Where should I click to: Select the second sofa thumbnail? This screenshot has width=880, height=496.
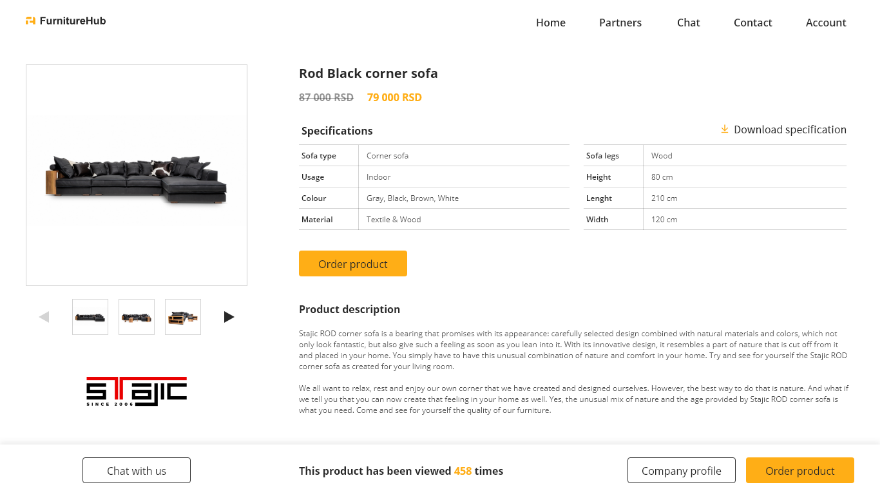136,317
